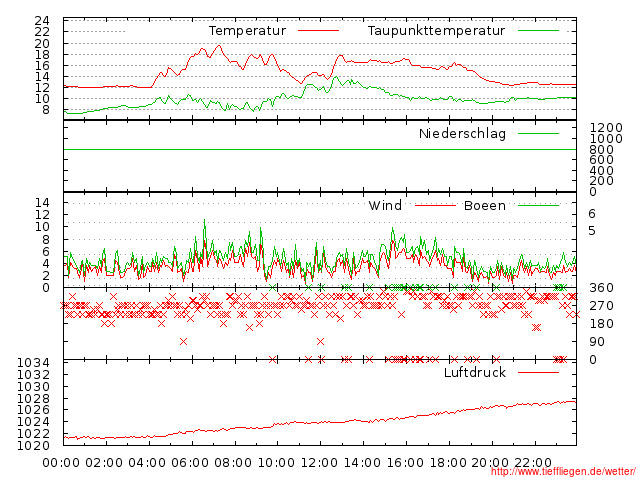640x480 pixels.
Task: Select the 22:00 time axis label
Action: [x=533, y=462]
